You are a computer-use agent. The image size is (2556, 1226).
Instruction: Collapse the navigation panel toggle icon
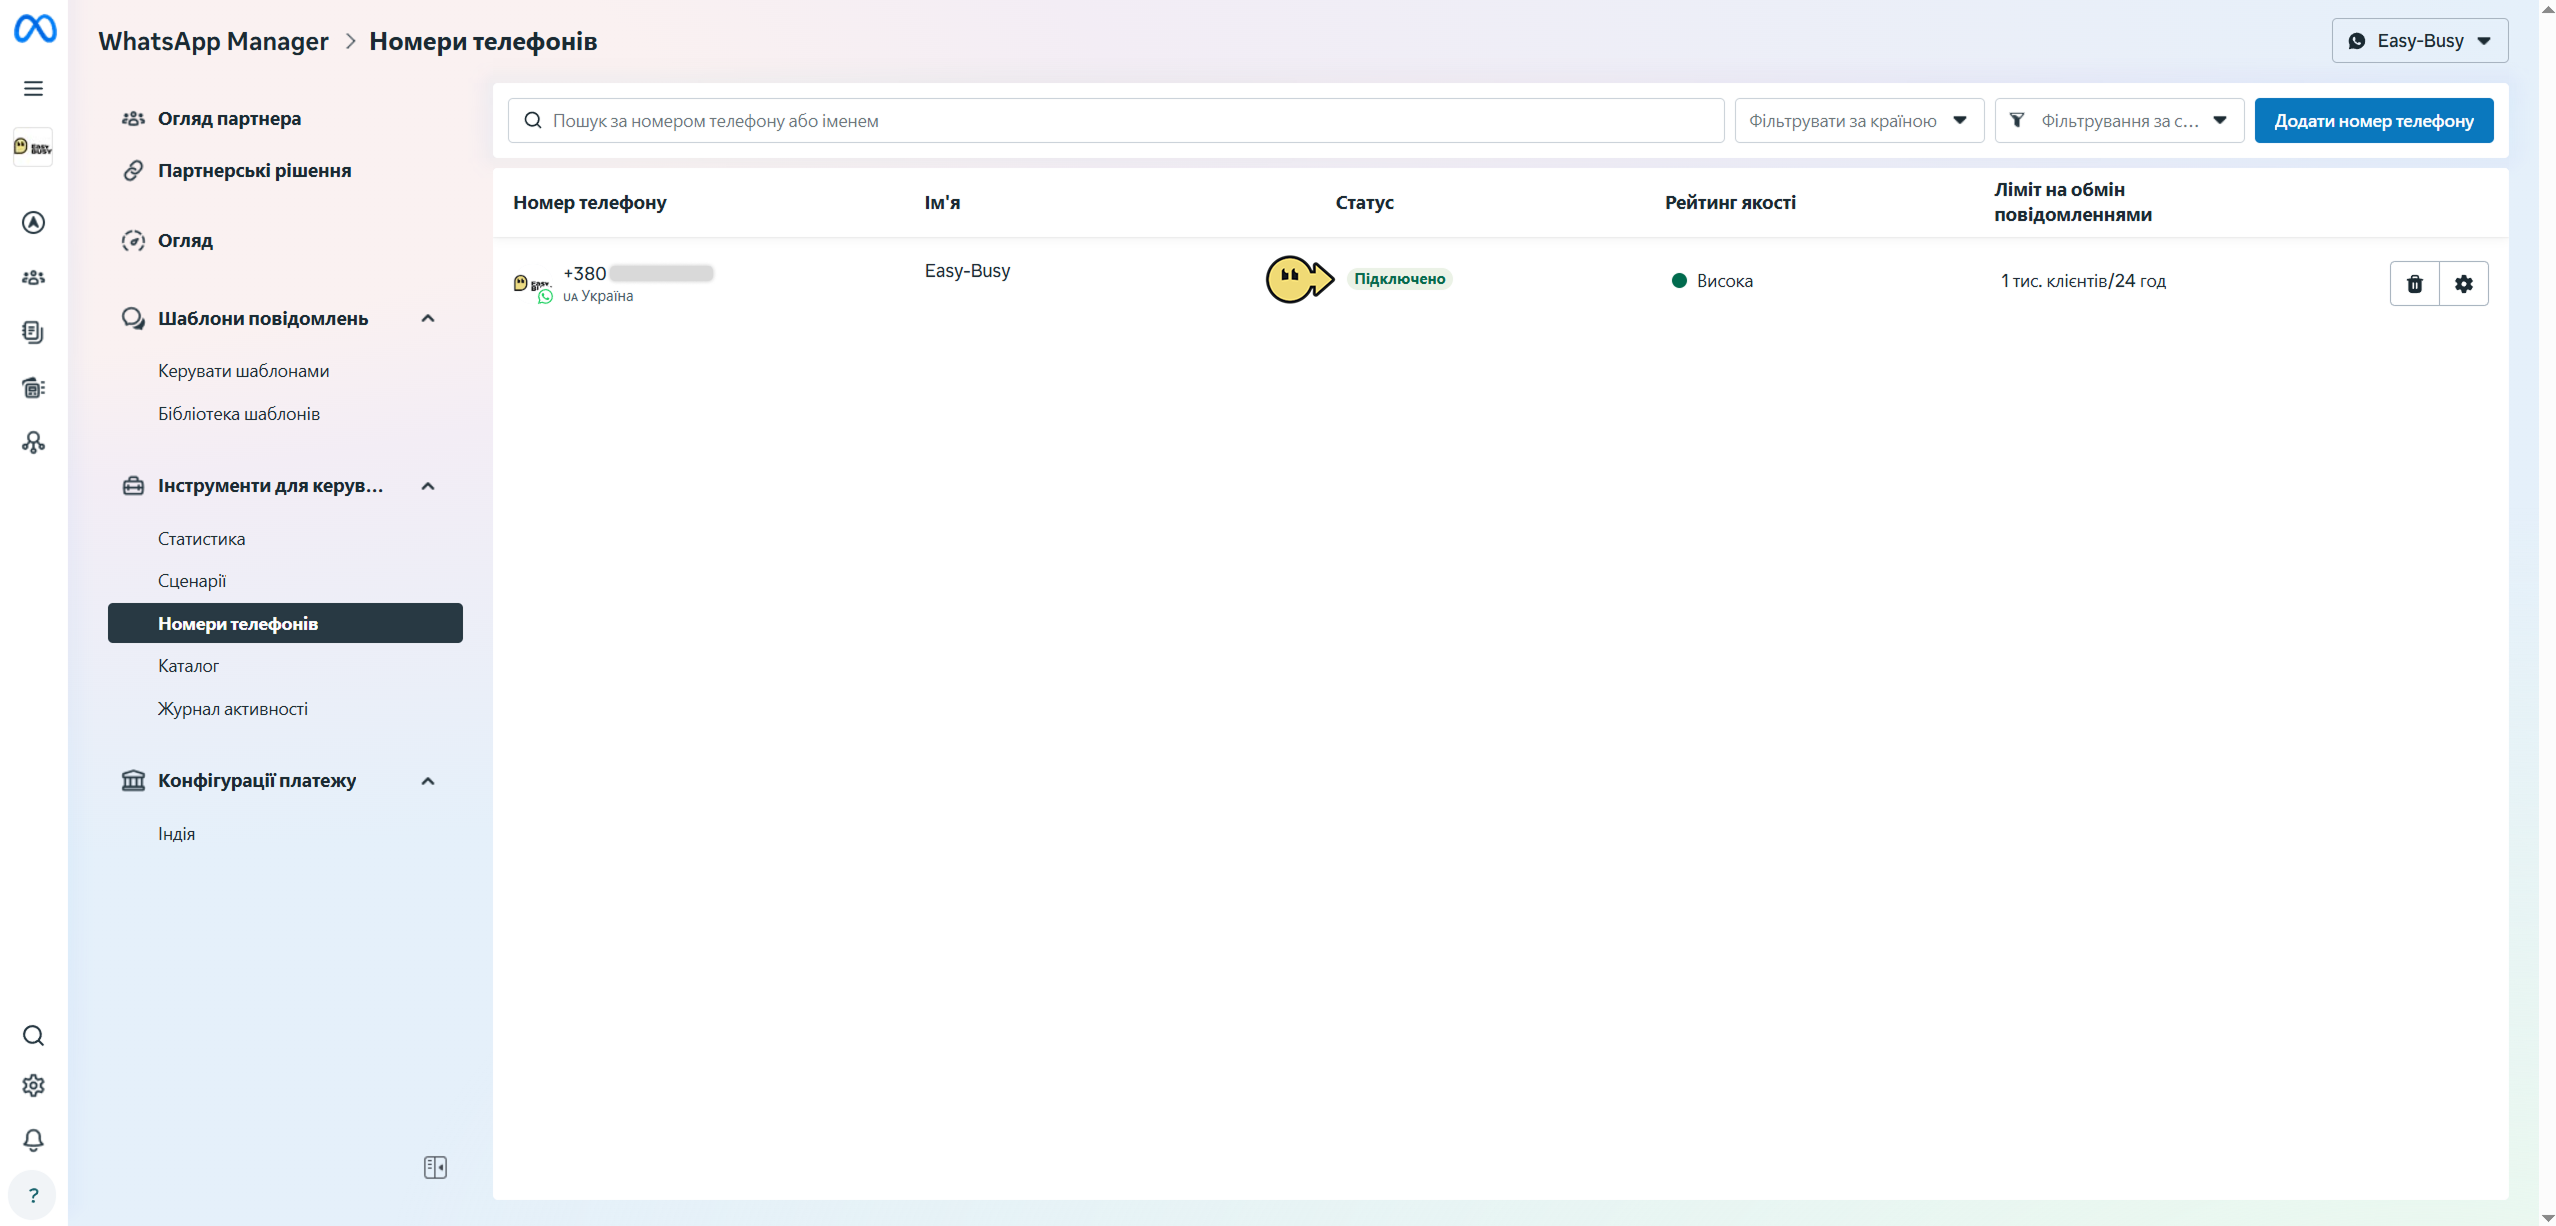pos(435,1167)
